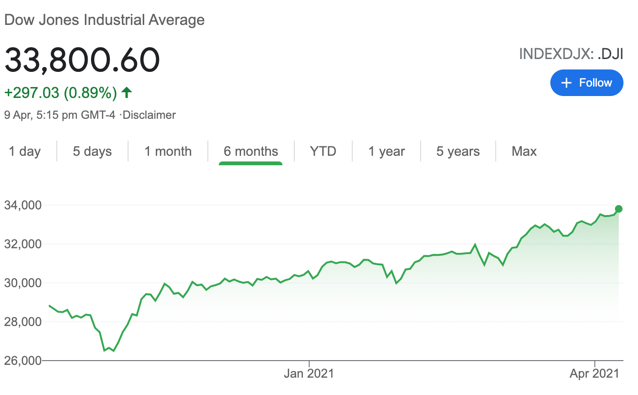Click the 34,000 y-axis label
The image size is (638, 395).
(x=23, y=205)
